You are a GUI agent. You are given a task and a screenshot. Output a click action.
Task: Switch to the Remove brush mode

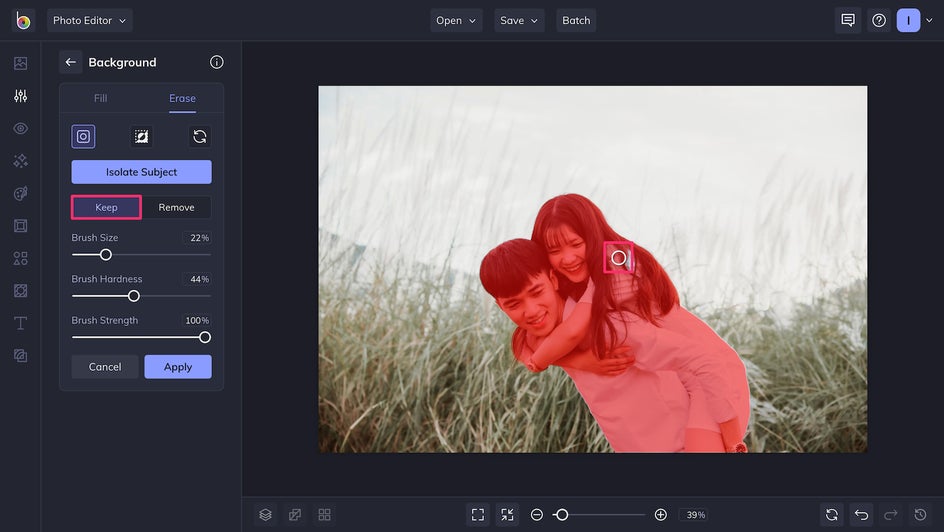[176, 207]
